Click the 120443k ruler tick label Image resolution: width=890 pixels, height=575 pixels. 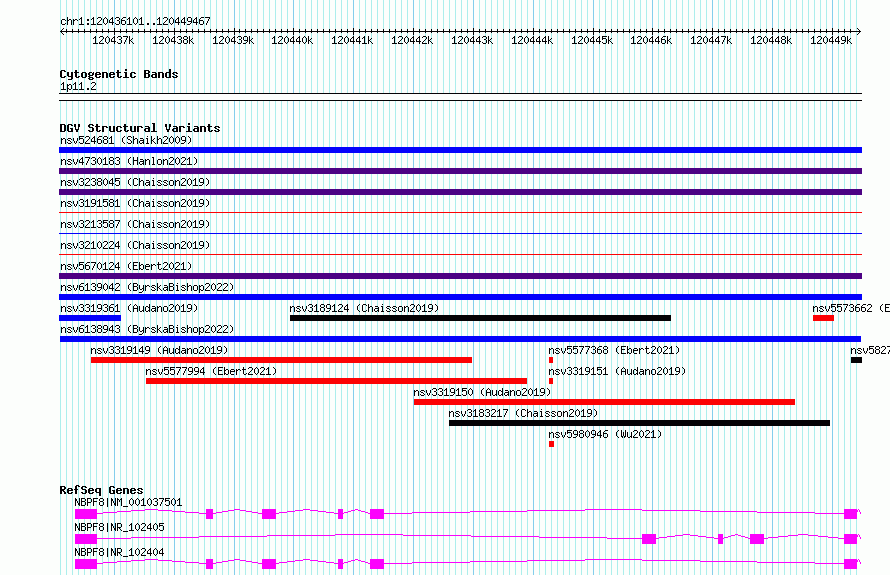472,40
